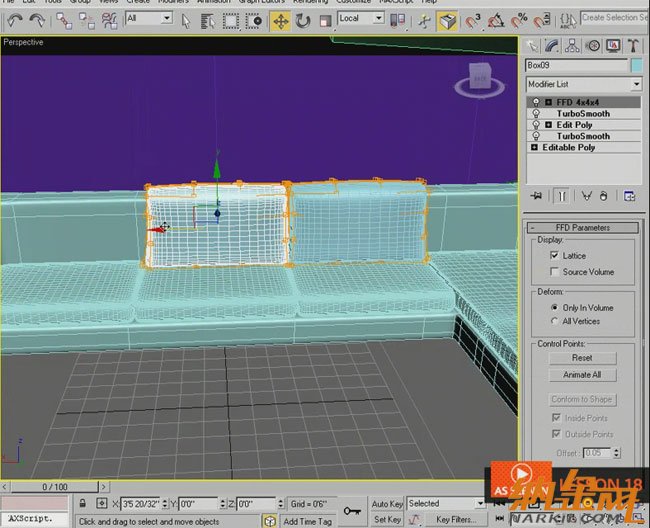Click the Add Time Tag field
Image resolution: width=650 pixels, height=528 pixels.
click(308, 521)
